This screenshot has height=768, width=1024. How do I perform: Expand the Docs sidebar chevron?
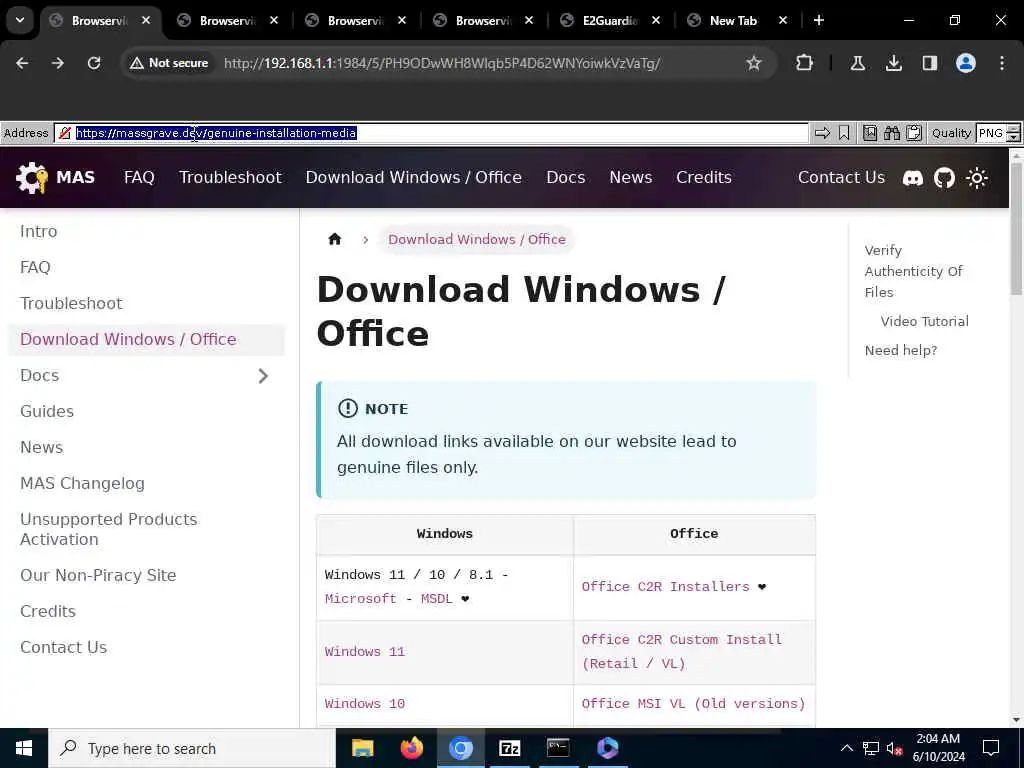(x=263, y=376)
